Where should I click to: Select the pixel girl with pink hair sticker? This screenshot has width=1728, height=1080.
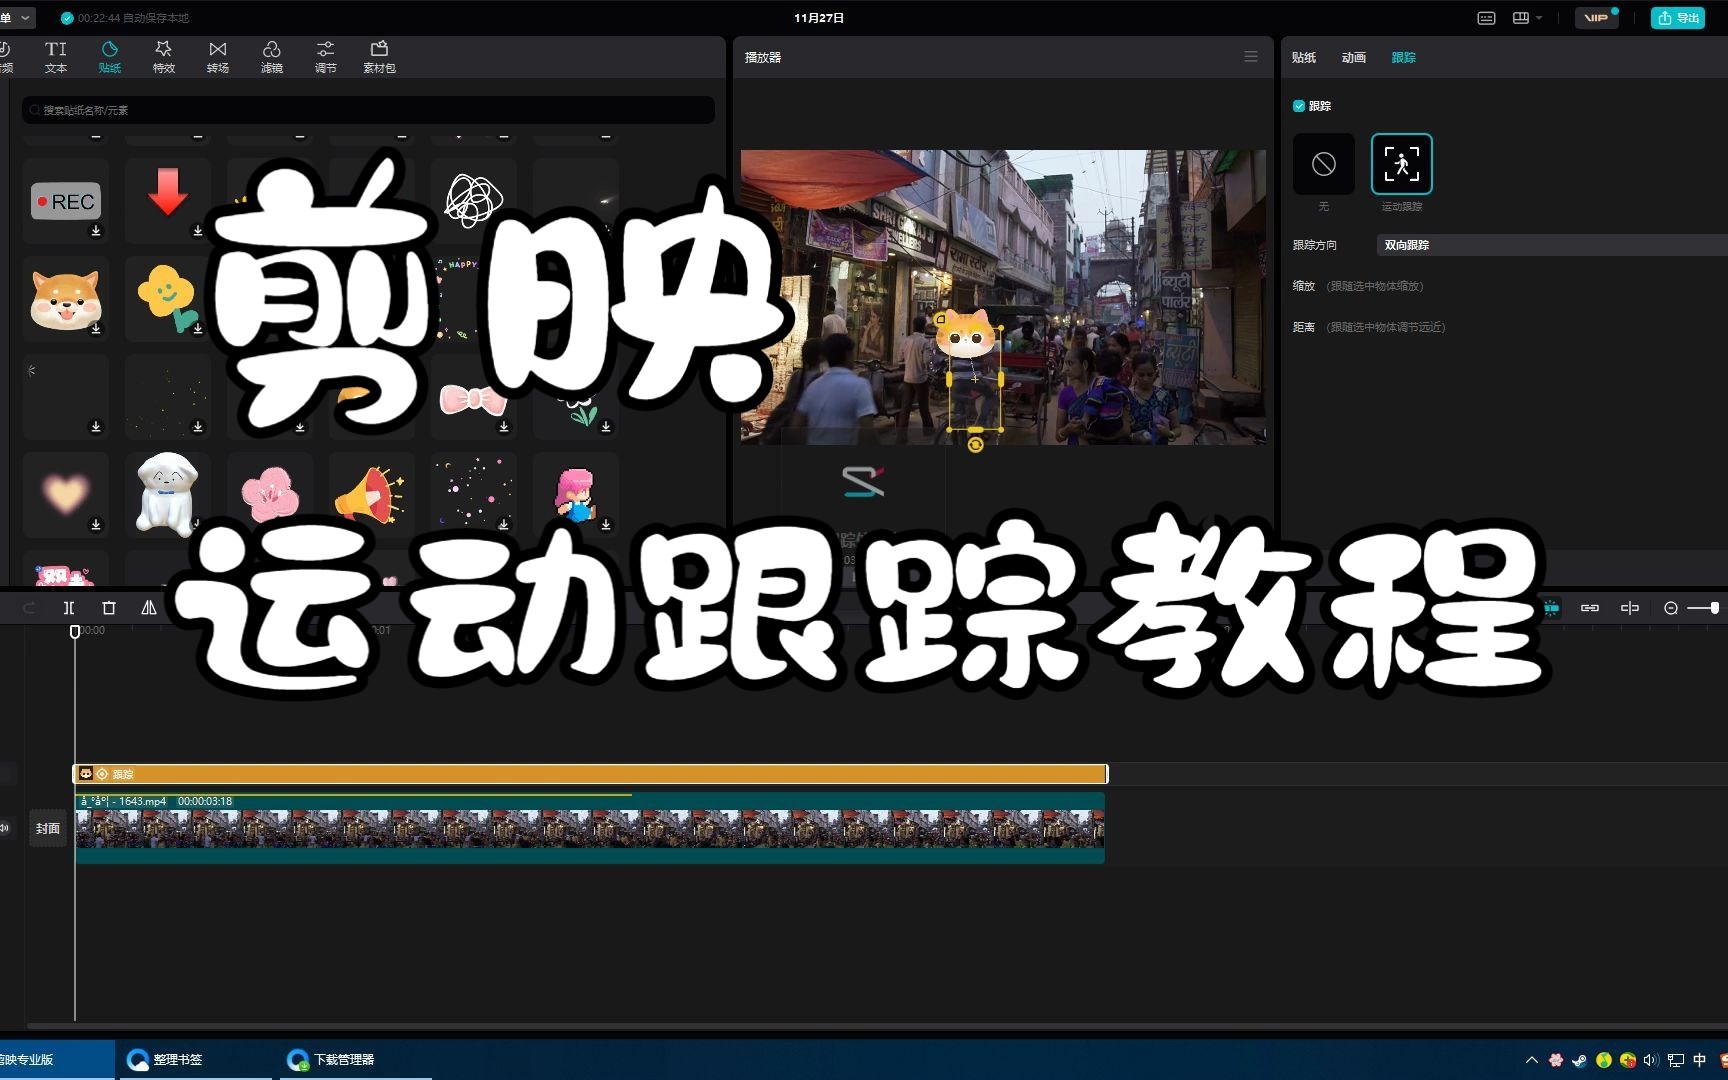575,494
